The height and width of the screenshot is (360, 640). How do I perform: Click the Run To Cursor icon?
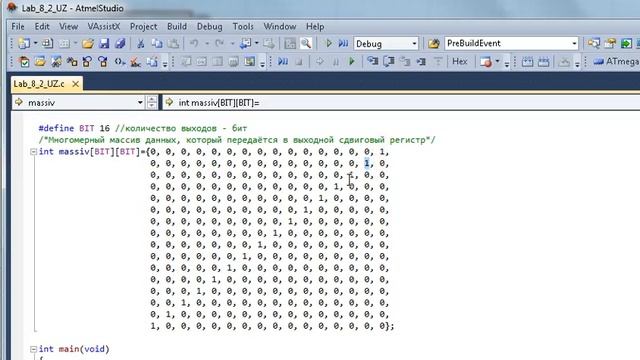coord(421,62)
